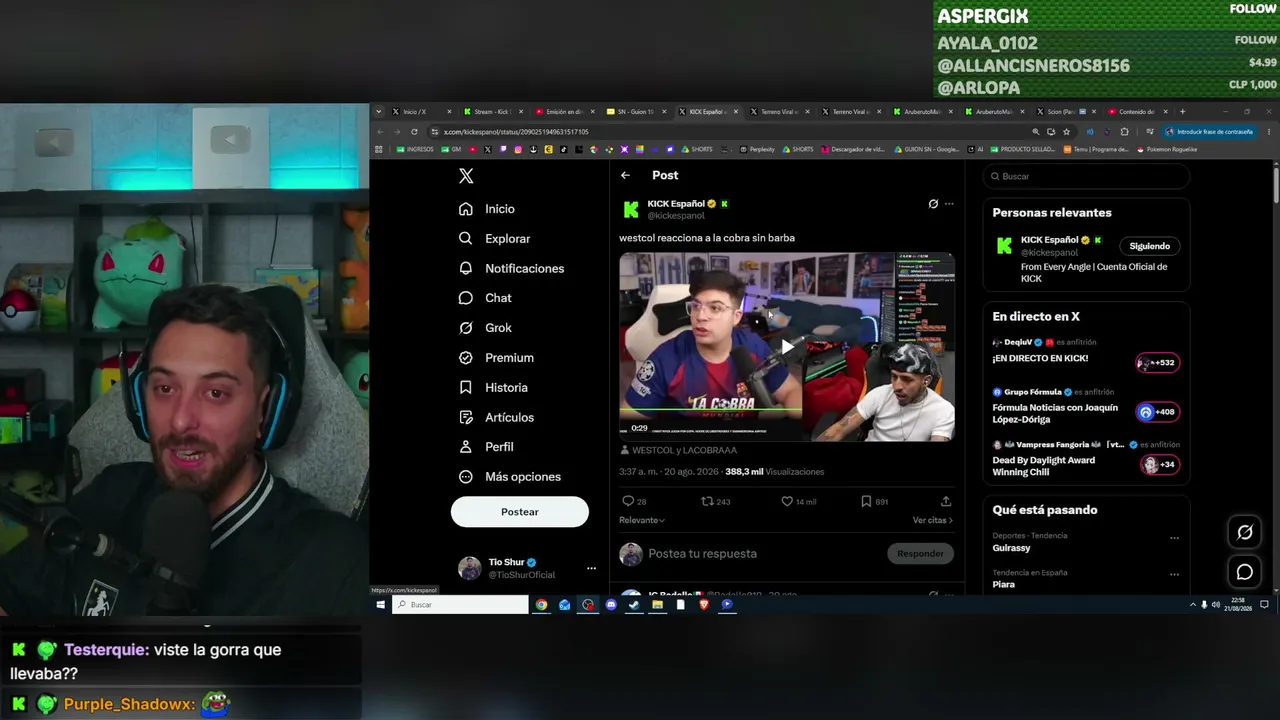Screen dimensions: 1280x720
Task: Click the browser address bar URL
Action: tap(516, 132)
